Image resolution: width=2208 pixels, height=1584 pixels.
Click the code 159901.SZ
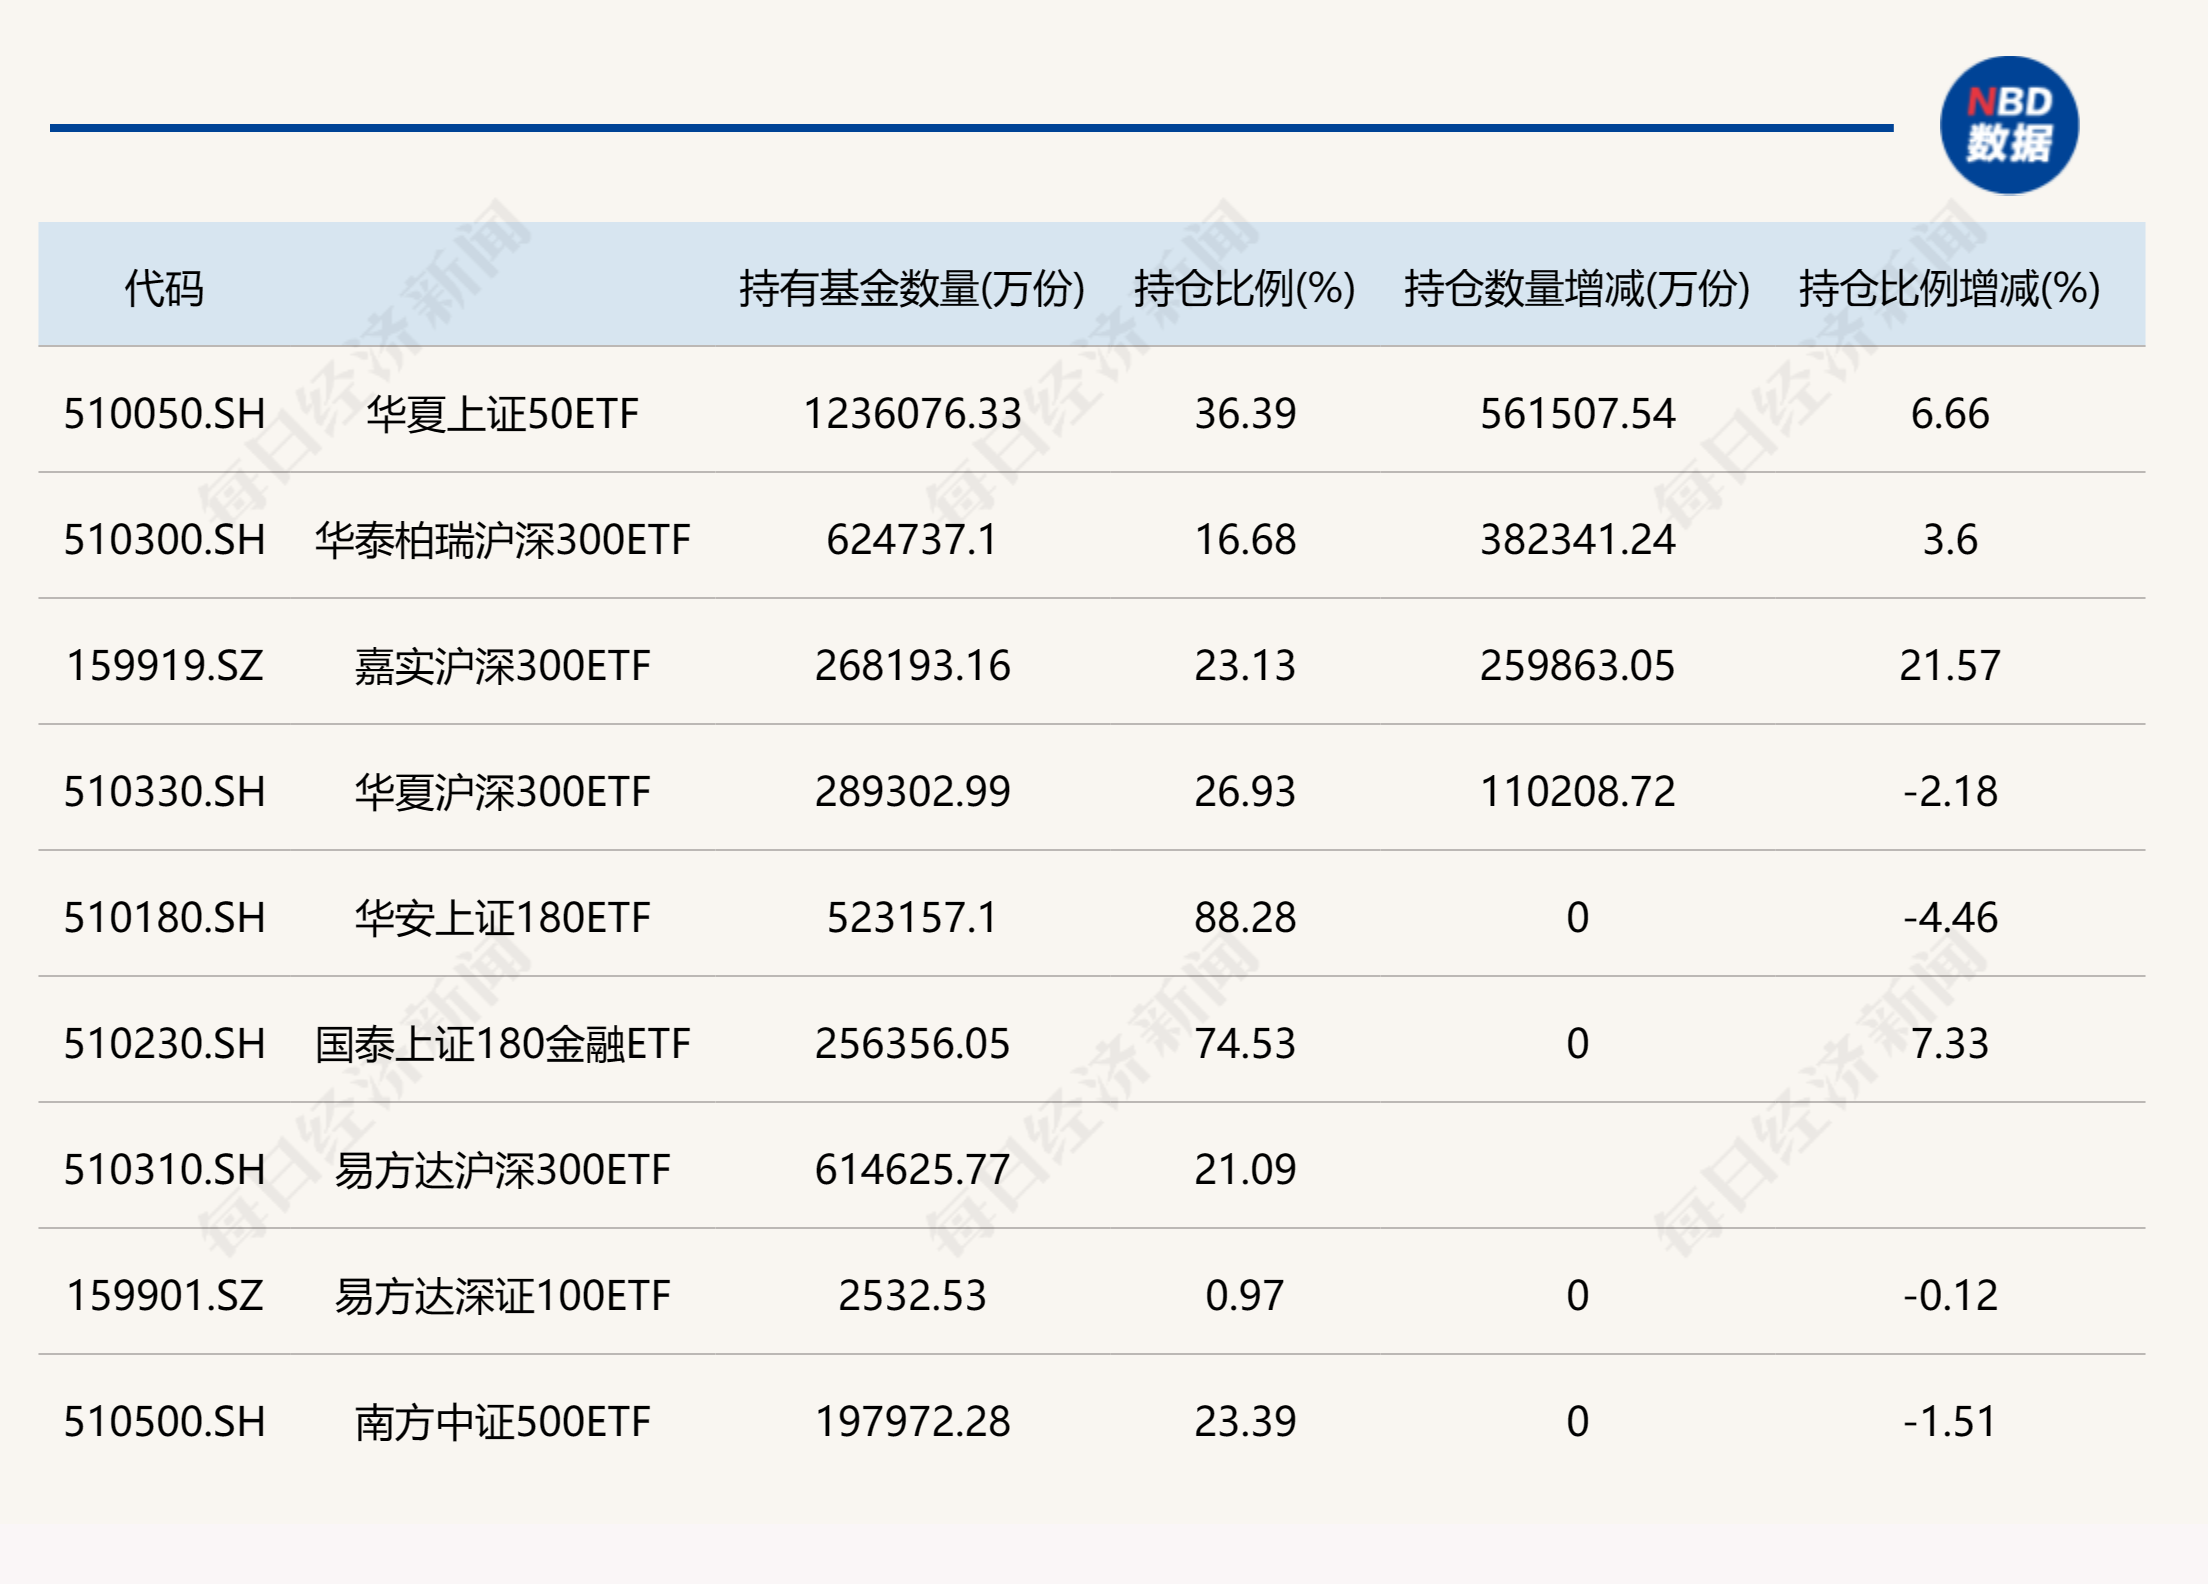pos(165,1295)
